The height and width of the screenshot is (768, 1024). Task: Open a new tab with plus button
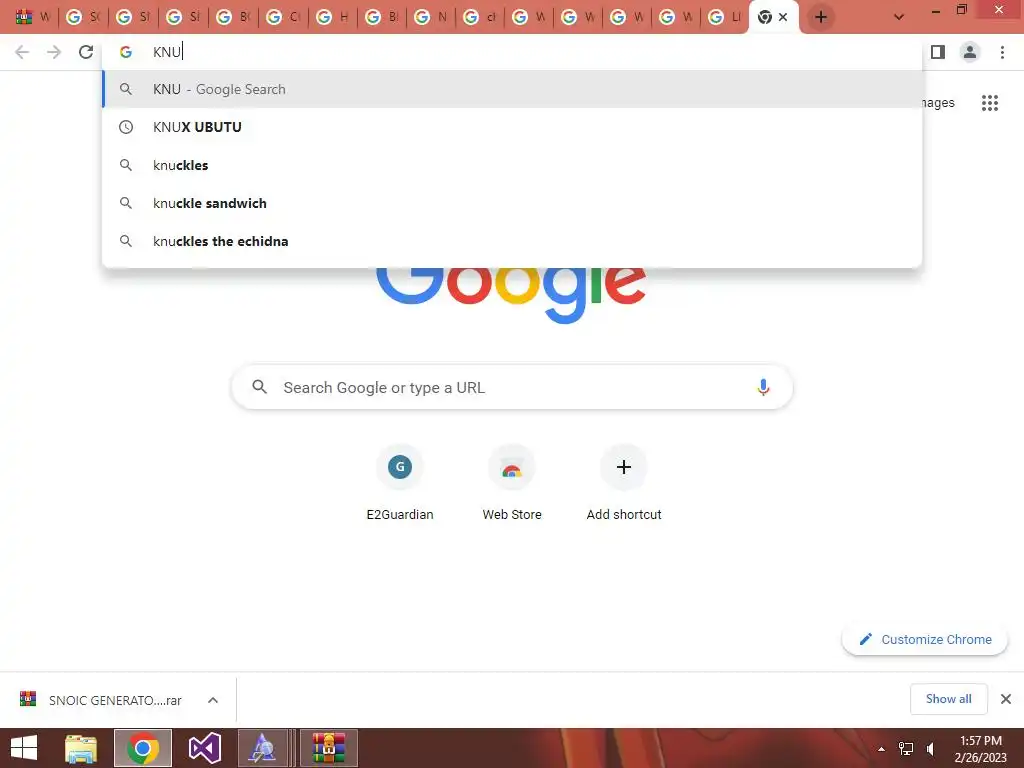coord(821,17)
